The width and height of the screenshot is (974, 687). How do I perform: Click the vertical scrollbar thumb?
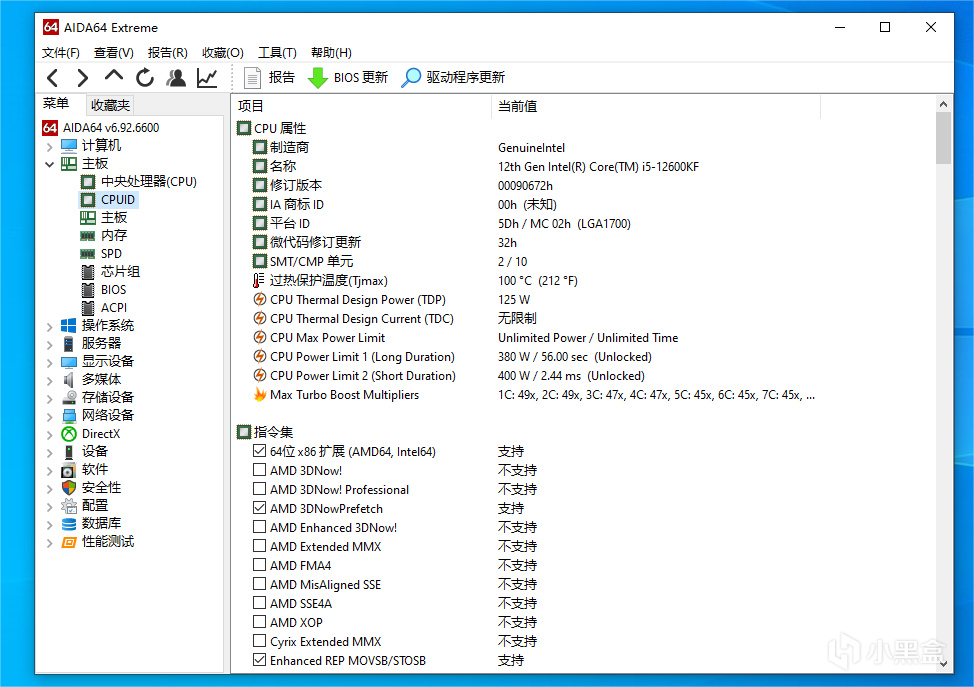(x=944, y=138)
